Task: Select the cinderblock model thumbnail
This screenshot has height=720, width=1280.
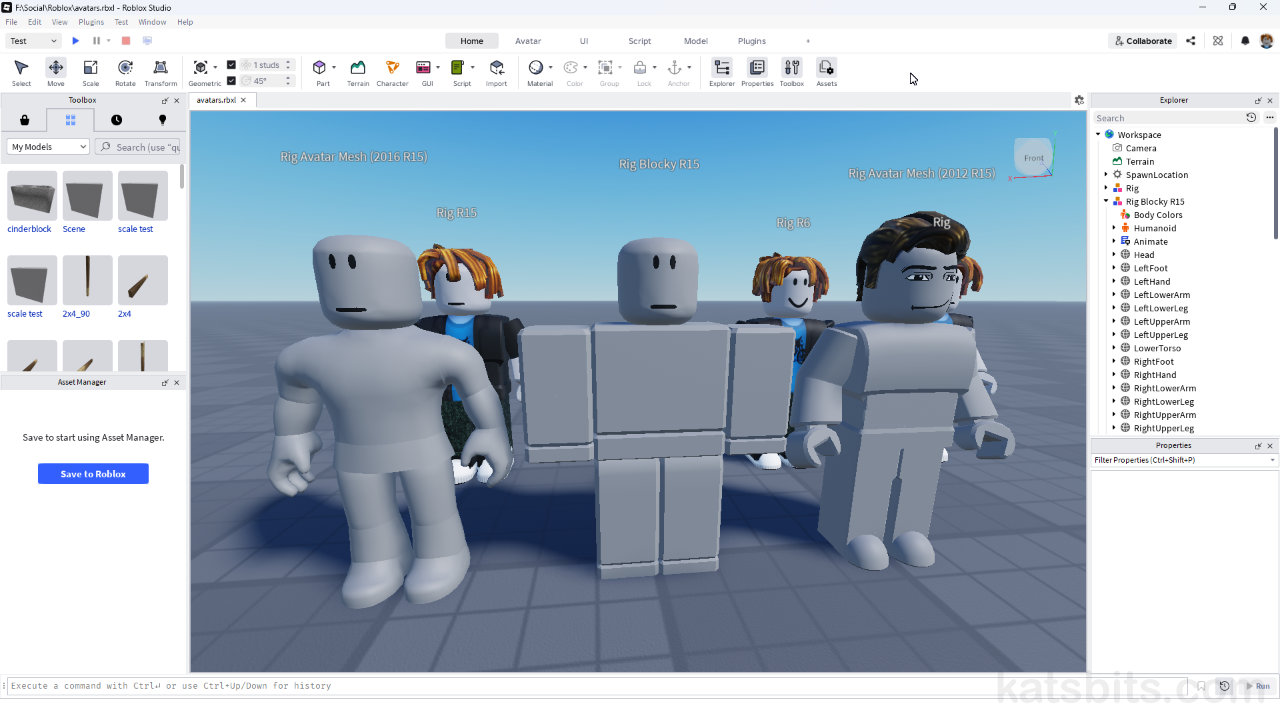Action: click(x=32, y=196)
